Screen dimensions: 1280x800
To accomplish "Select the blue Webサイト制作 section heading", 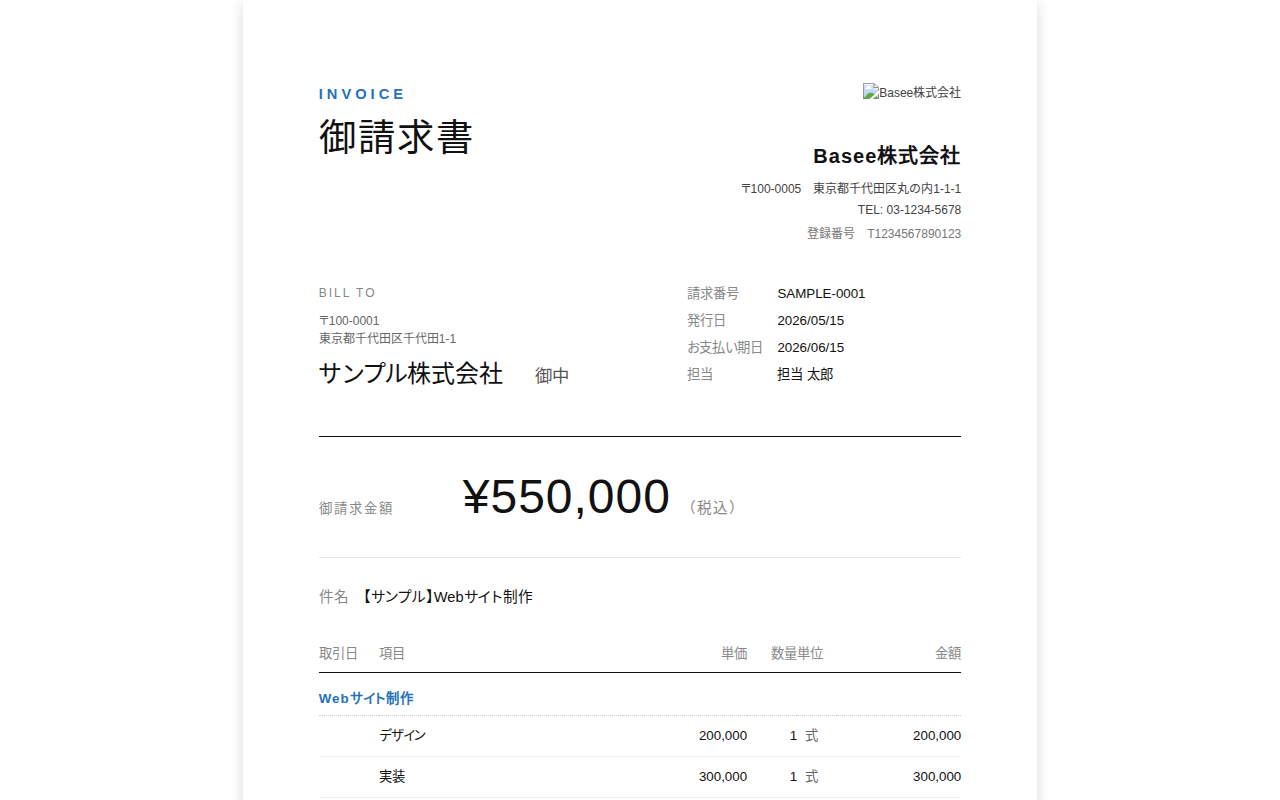I will (366, 699).
